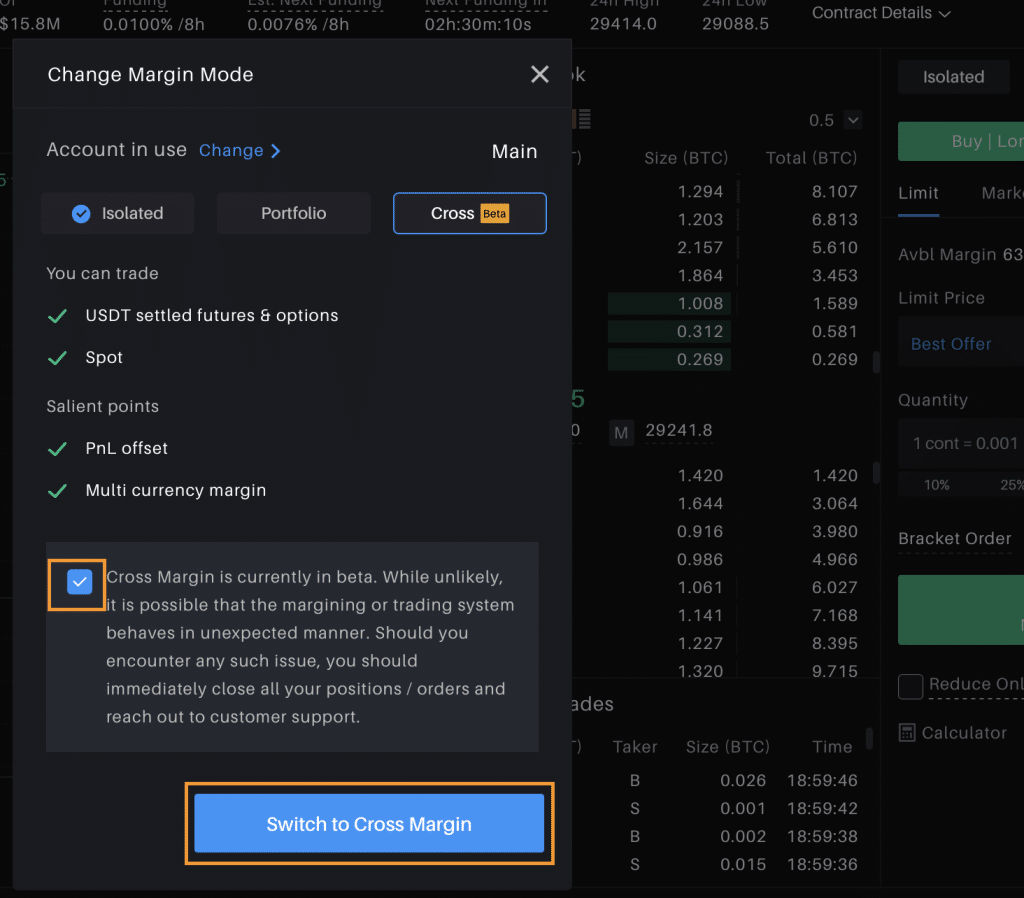This screenshot has width=1024, height=898.
Task: Set quantity to 10%
Action: coord(936,485)
